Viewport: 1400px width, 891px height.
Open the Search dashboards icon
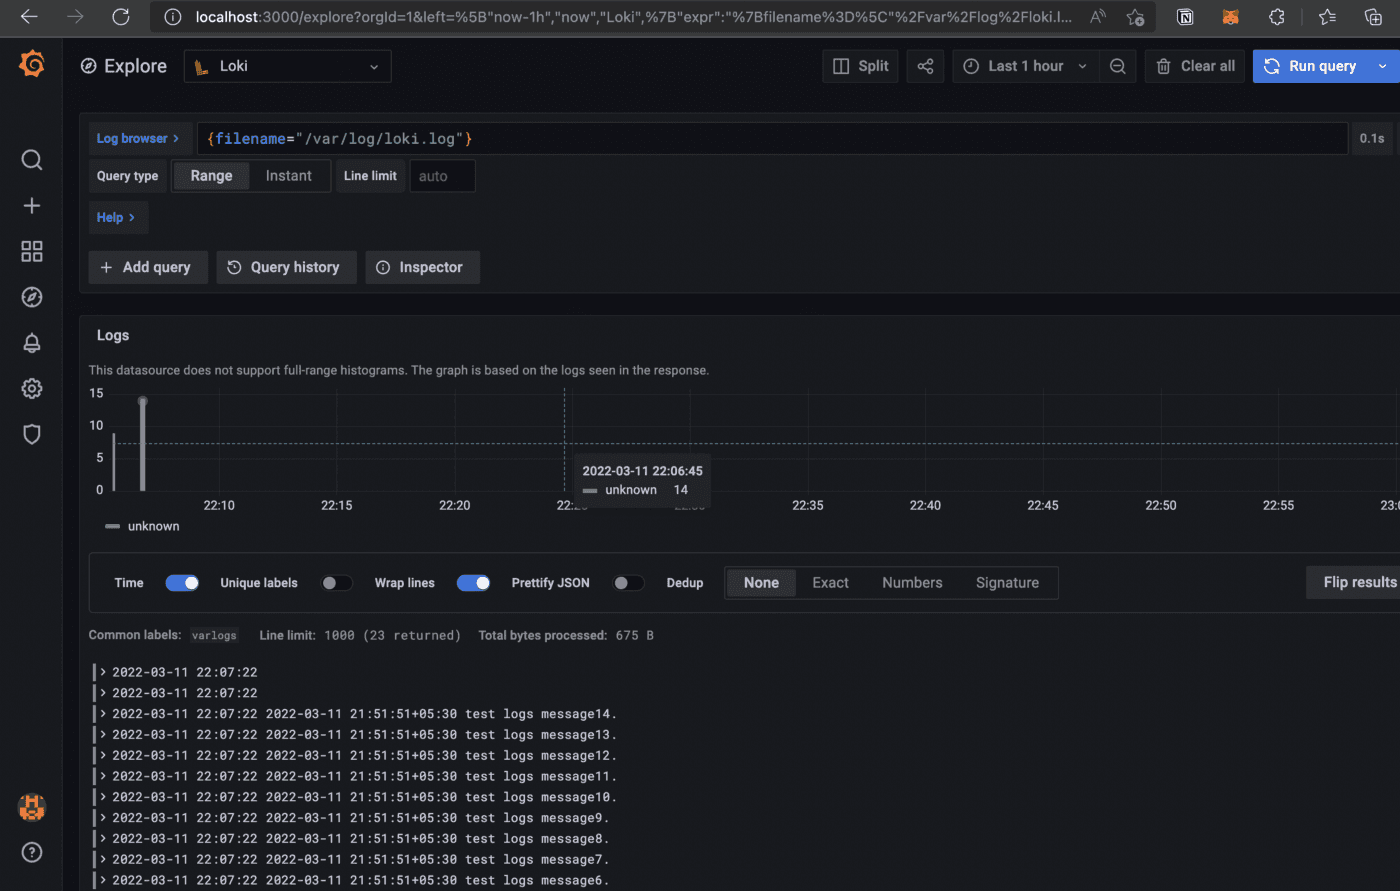(31, 159)
